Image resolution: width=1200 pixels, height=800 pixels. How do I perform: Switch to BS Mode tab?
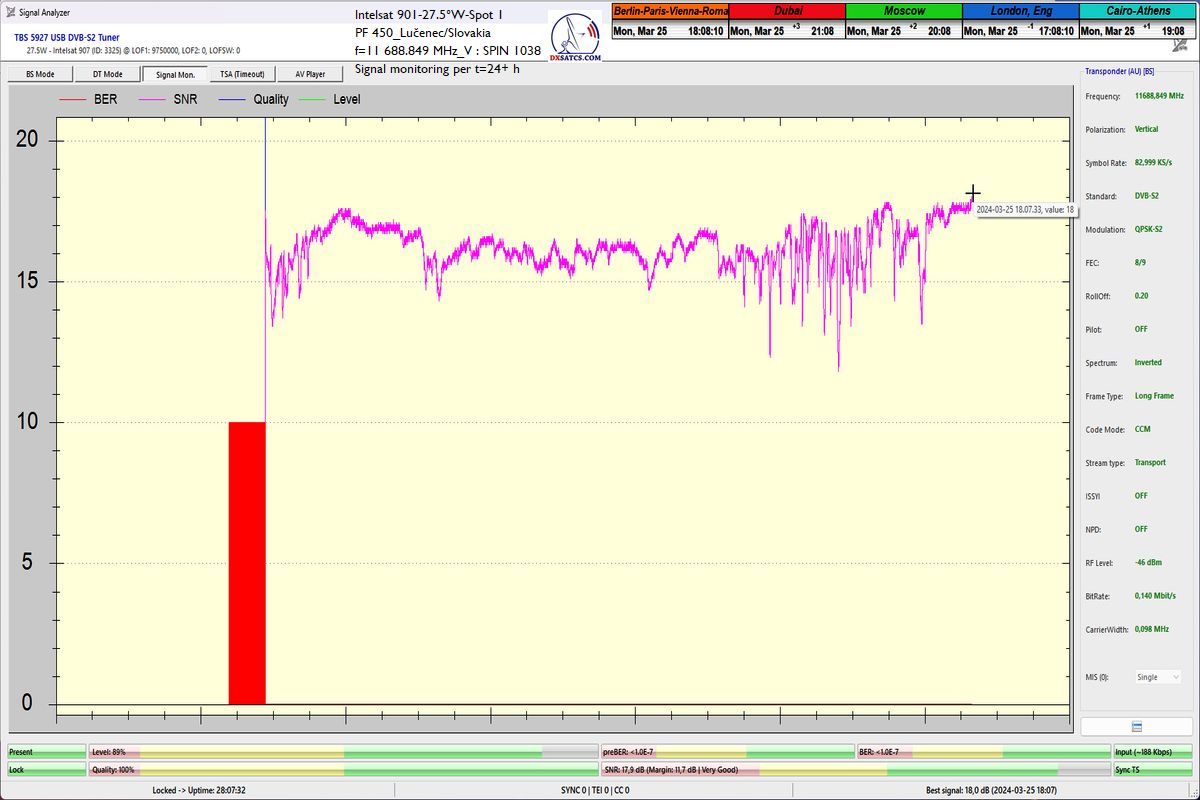pyautogui.click(x=39, y=74)
